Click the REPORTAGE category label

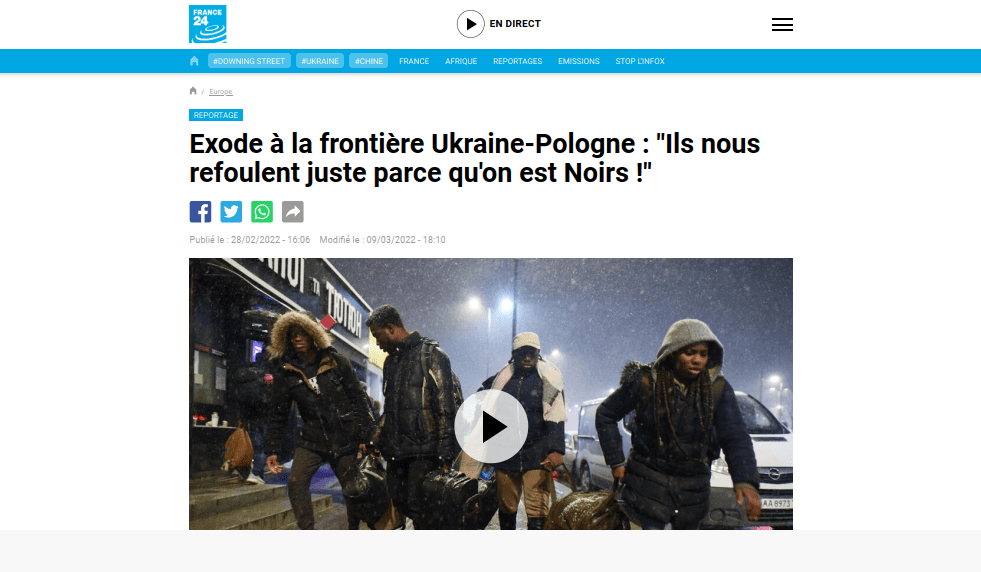(x=216, y=115)
